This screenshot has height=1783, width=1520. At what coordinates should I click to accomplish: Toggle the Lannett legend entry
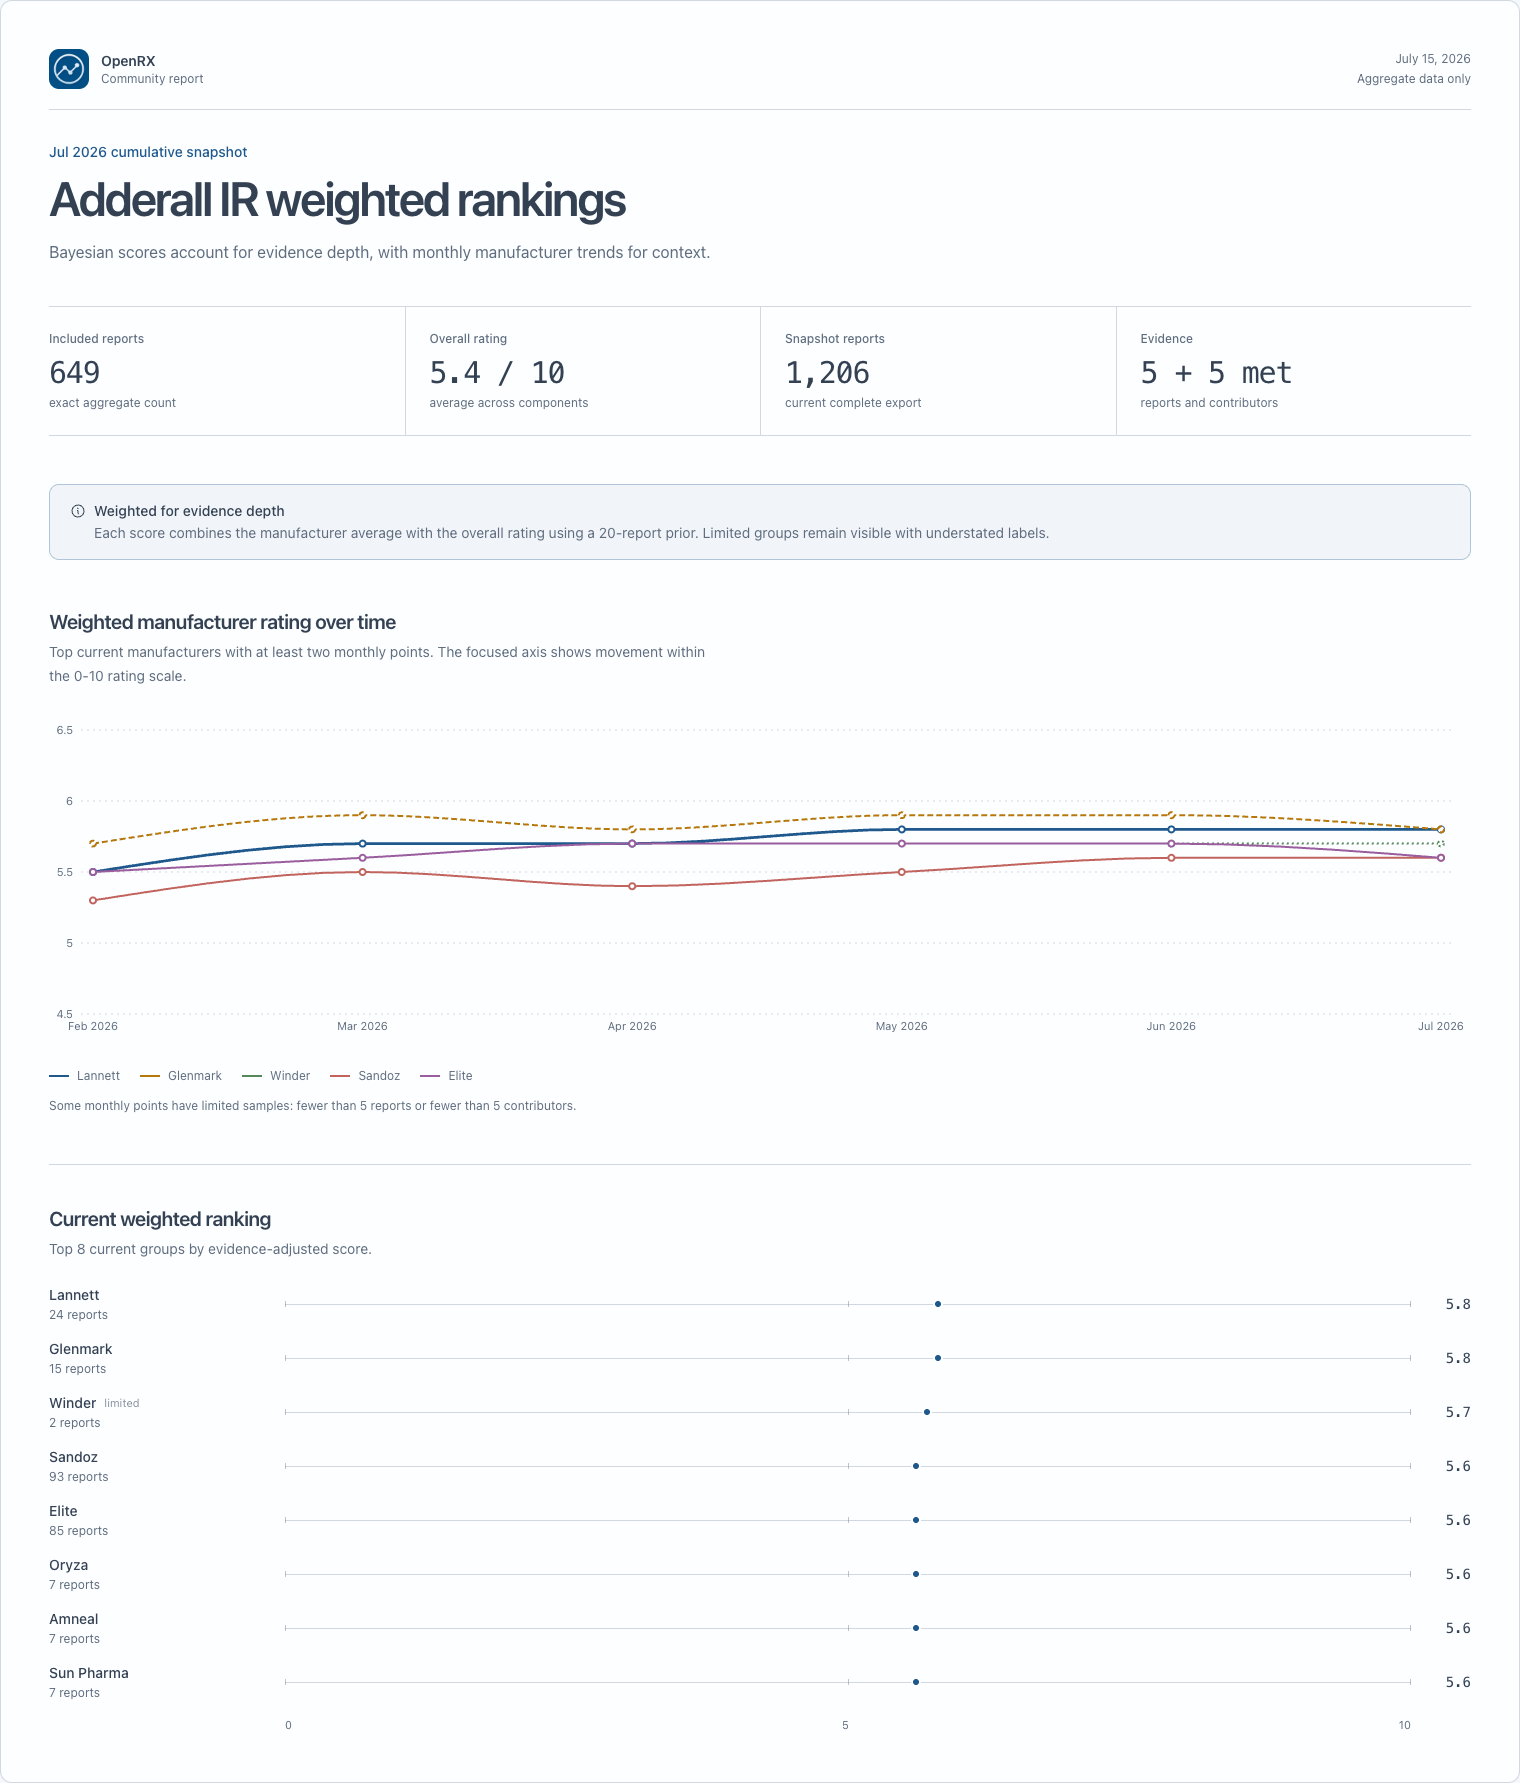click(84, 1076)
